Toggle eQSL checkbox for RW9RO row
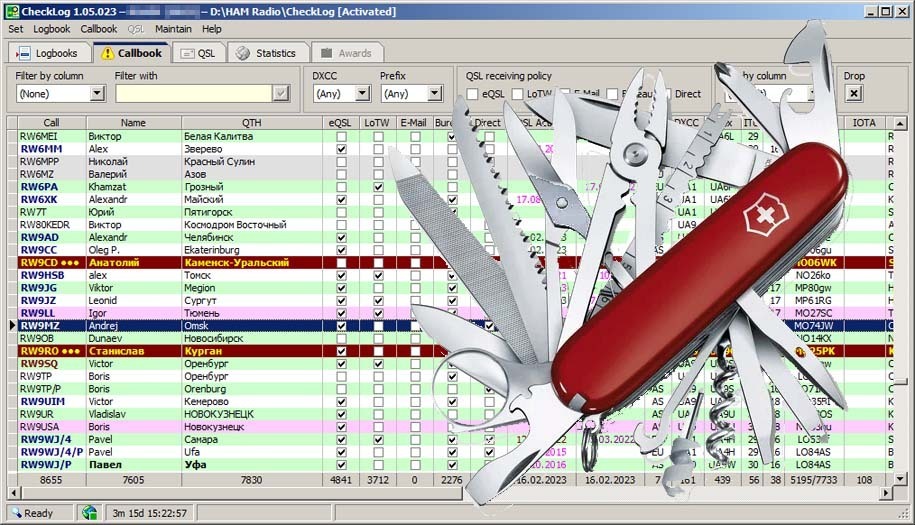 pyautogui.click(x=341, y=351)
